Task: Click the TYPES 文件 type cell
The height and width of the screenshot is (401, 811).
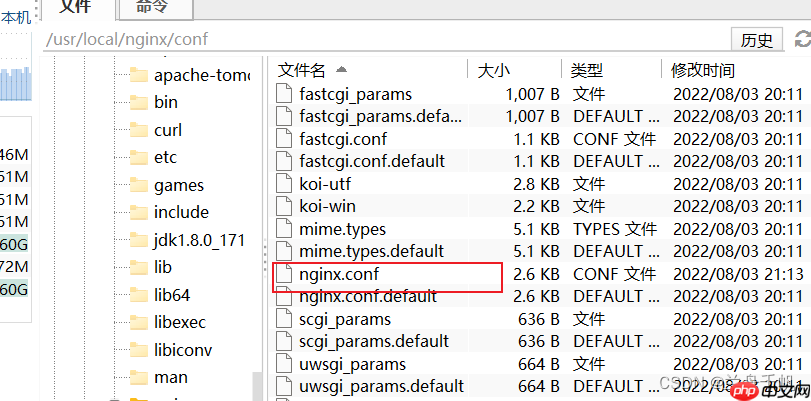Action: click(614, 229)
